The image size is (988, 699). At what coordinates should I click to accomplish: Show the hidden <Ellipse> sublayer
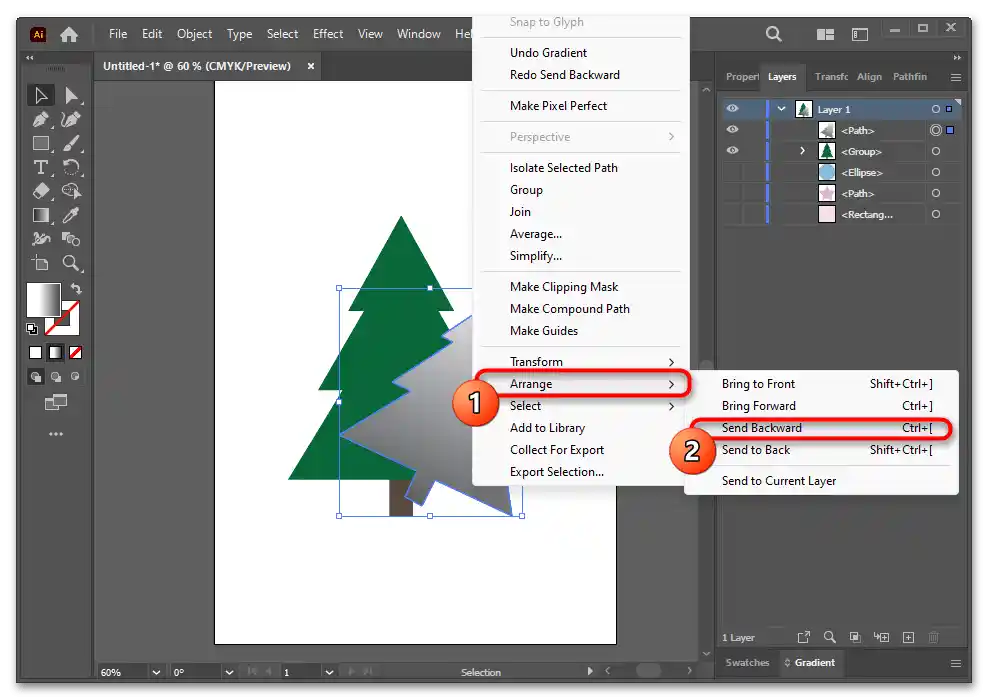732,172
